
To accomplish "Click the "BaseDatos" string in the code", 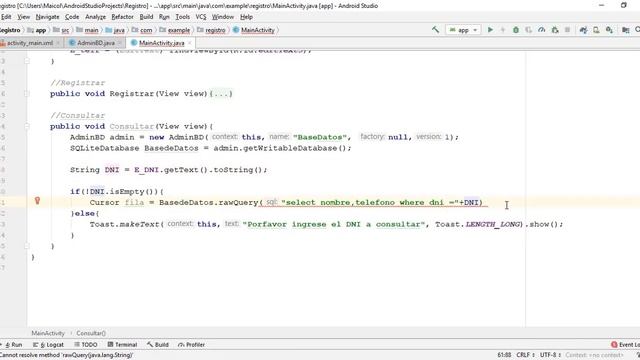I will [x=320, y=137].
